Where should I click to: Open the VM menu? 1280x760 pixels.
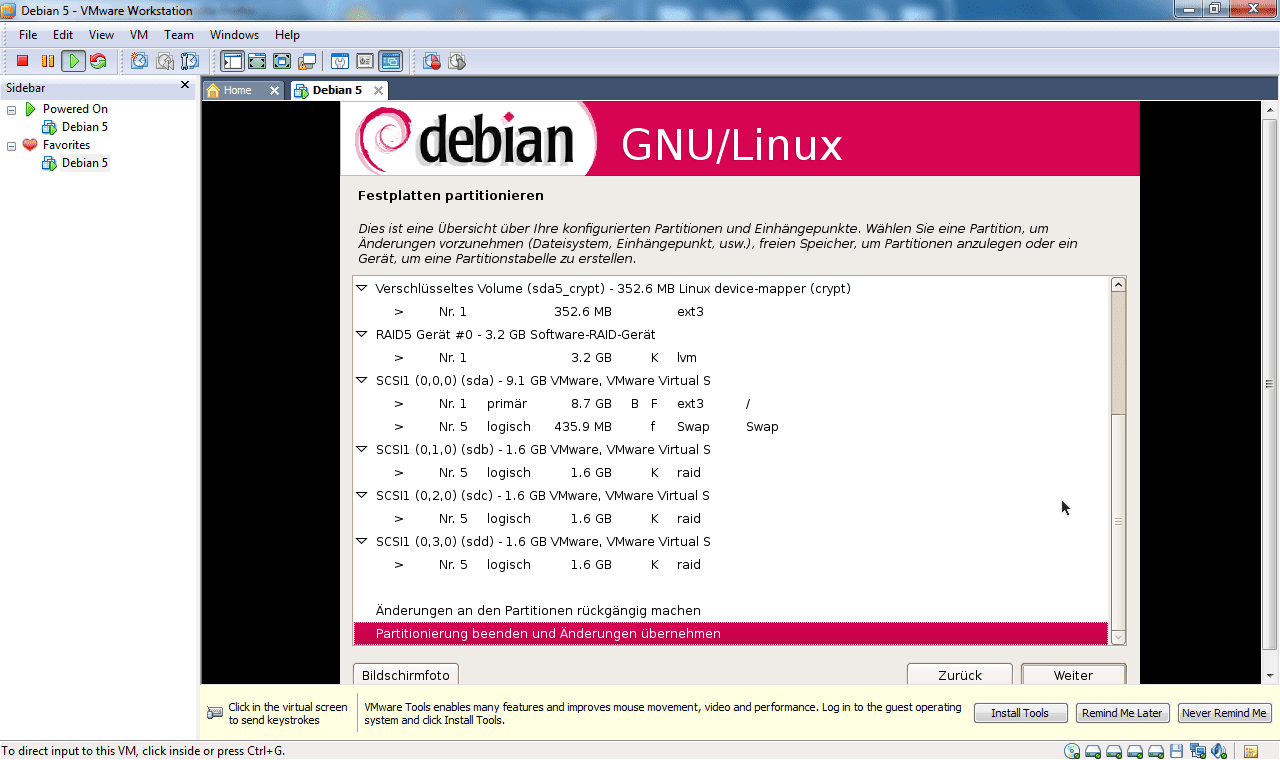click(x=139, y=35)
